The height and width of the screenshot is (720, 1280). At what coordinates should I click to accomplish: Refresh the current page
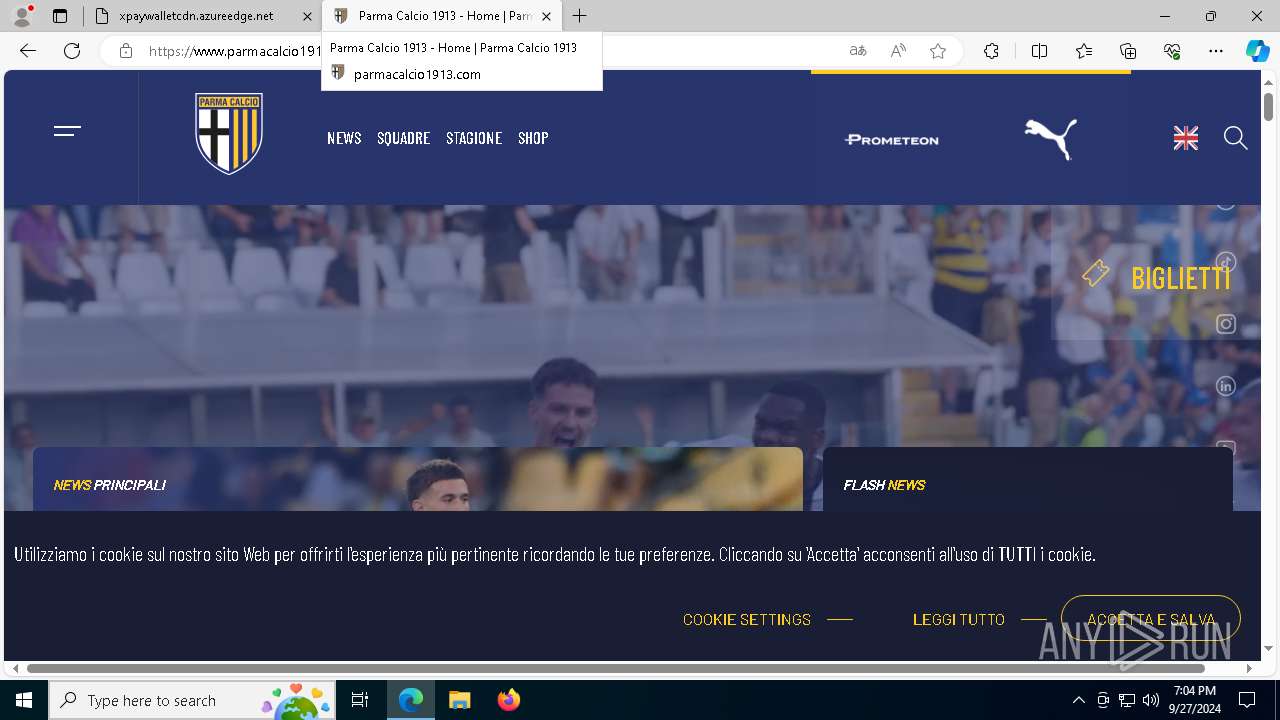(x=72, y=51)
